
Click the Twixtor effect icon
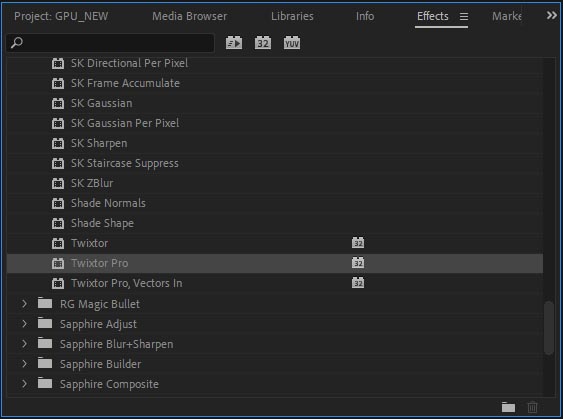[x=58, y=243]
